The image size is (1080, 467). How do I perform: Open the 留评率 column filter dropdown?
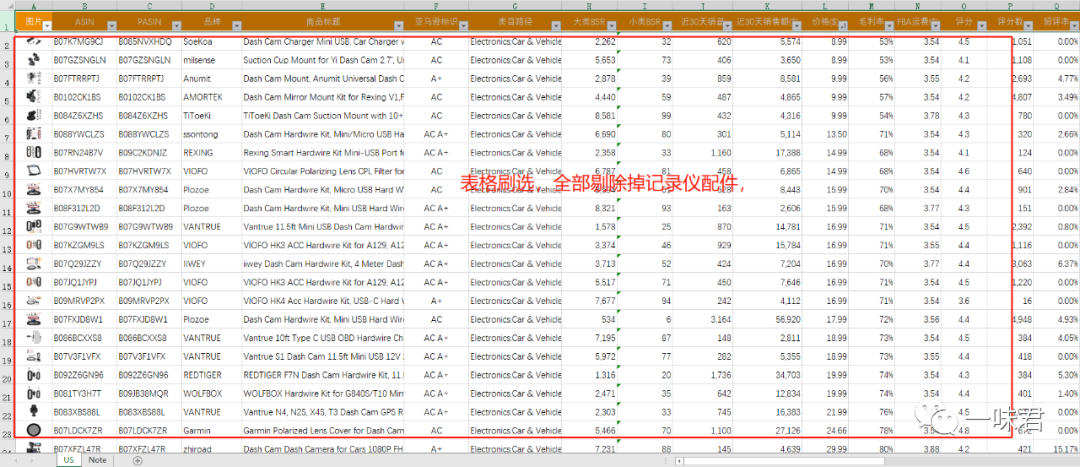(x=1074, y=25)
